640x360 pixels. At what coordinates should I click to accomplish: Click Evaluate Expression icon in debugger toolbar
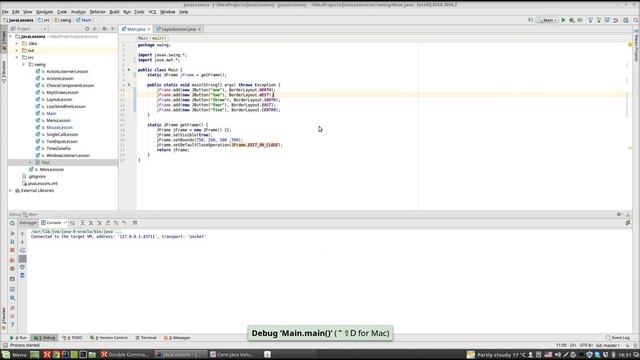pyautogui.click(x=135, y=223)
